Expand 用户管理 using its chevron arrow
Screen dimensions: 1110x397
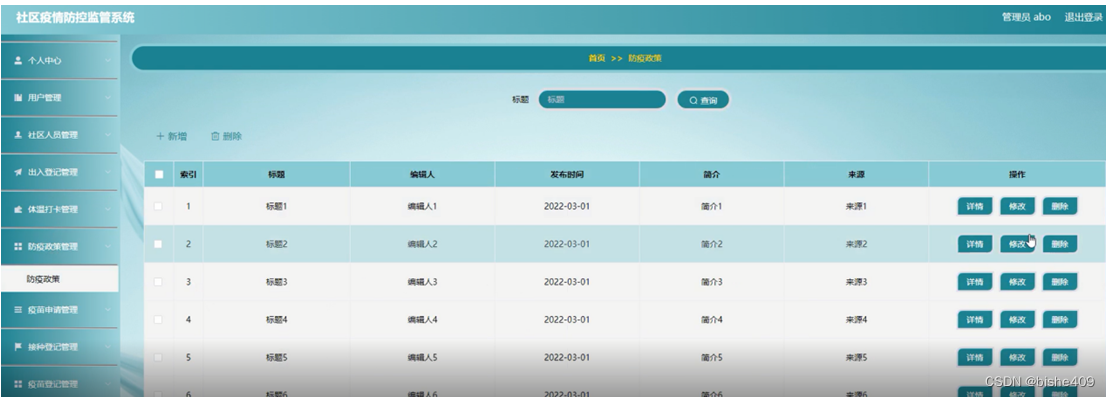[108, 98]
